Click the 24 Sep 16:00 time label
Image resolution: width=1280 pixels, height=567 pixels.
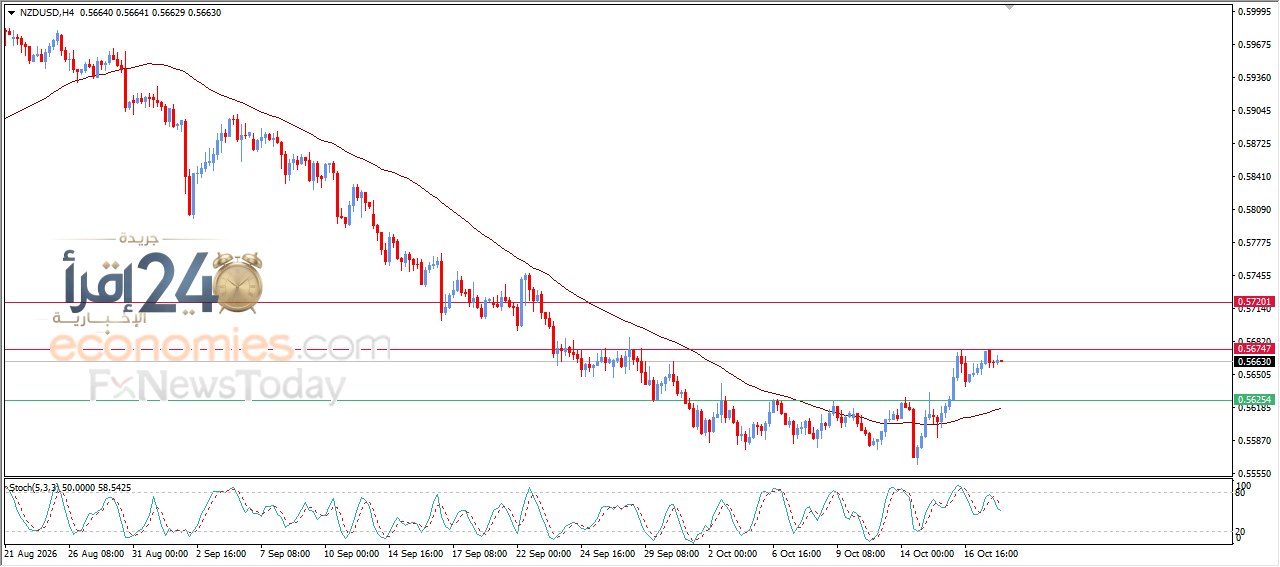pos(608,553)
